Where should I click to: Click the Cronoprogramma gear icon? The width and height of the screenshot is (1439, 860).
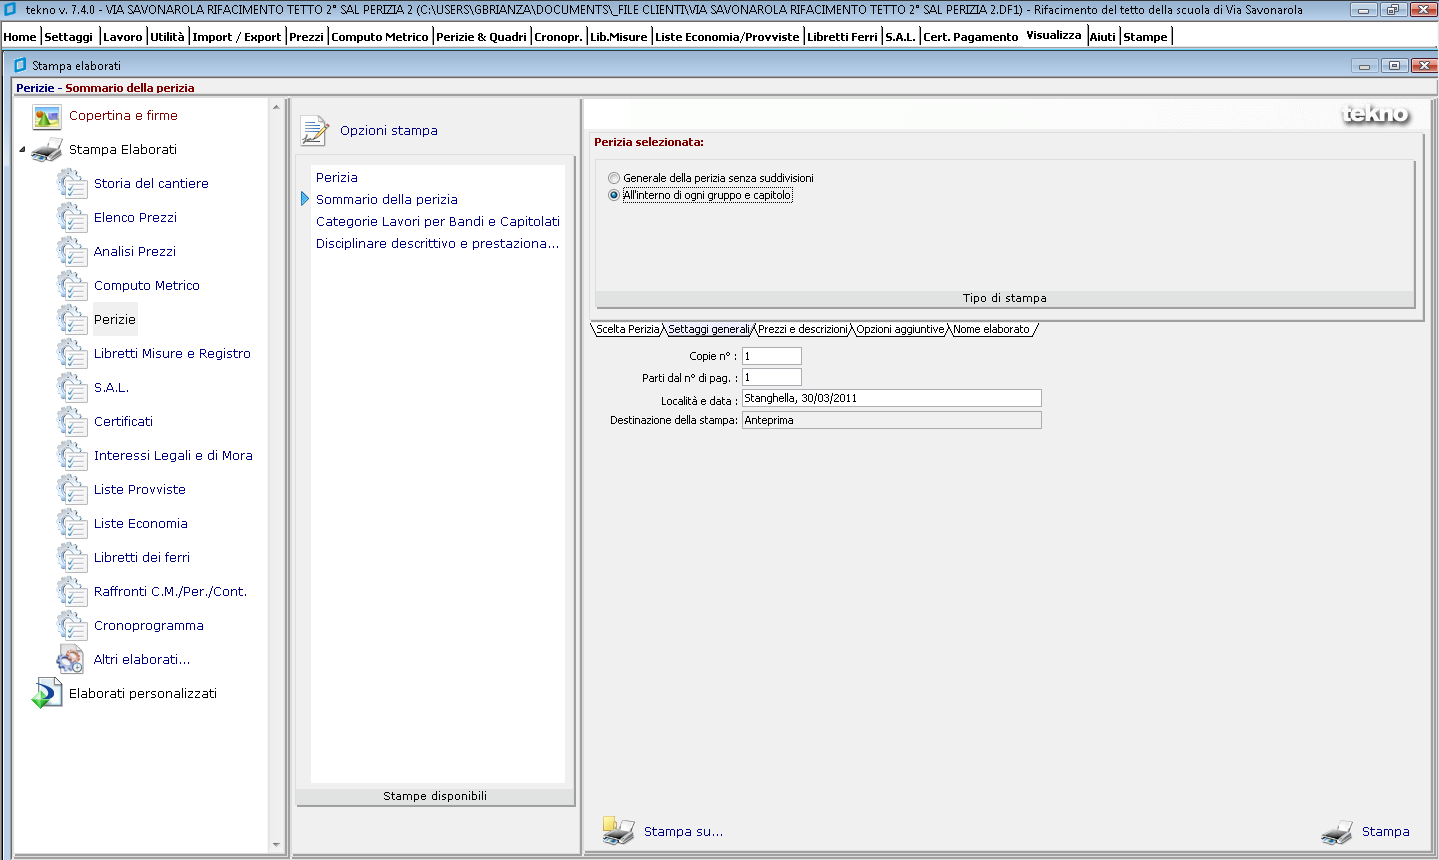[x=72, y=626]
